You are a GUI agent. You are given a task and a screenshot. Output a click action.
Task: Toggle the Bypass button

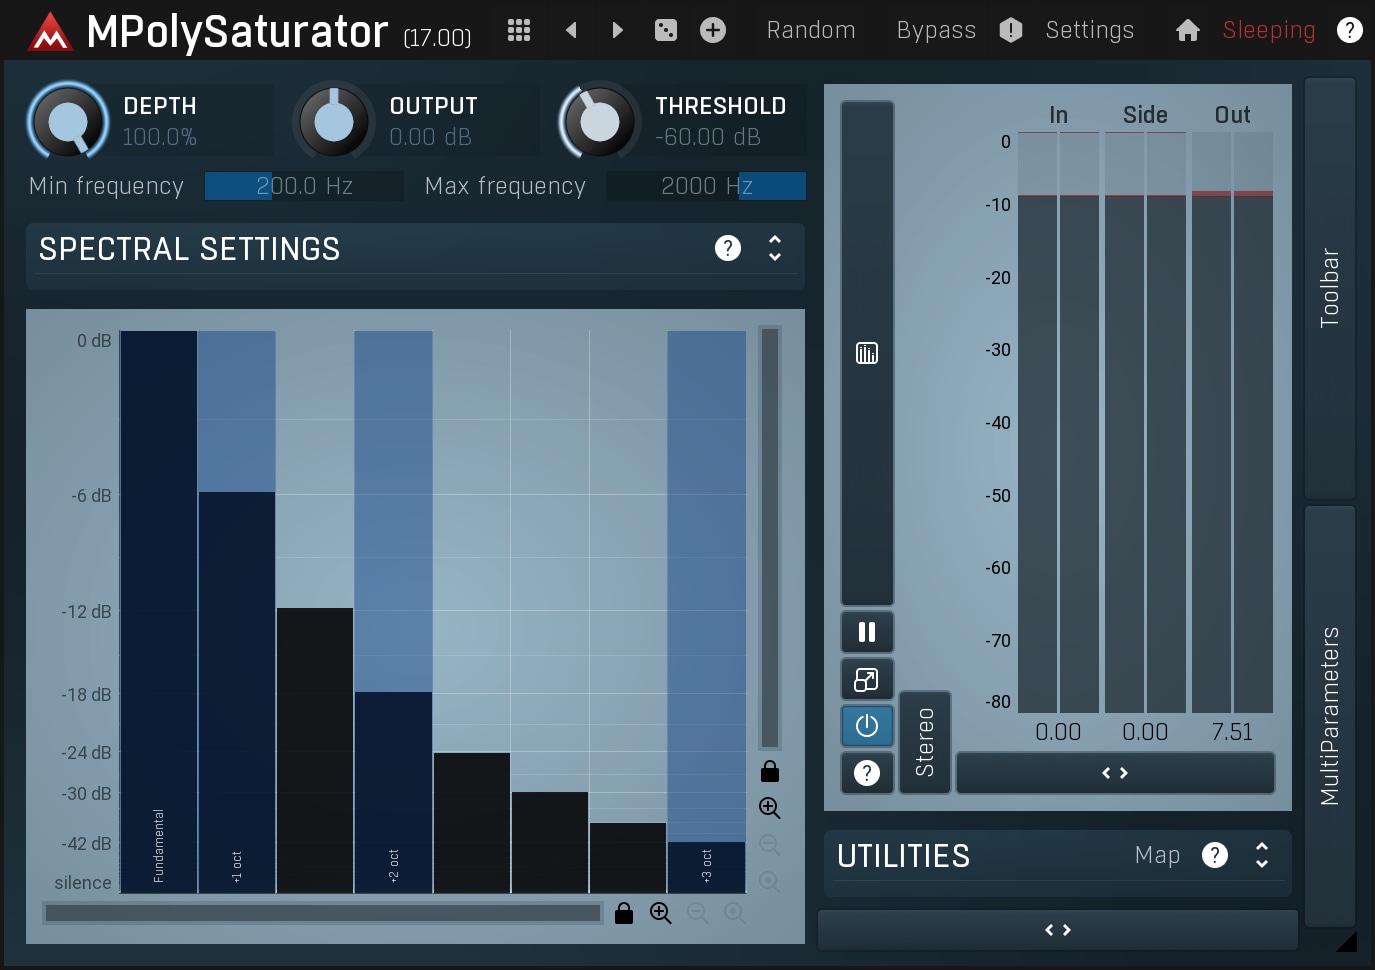point(935,30)
